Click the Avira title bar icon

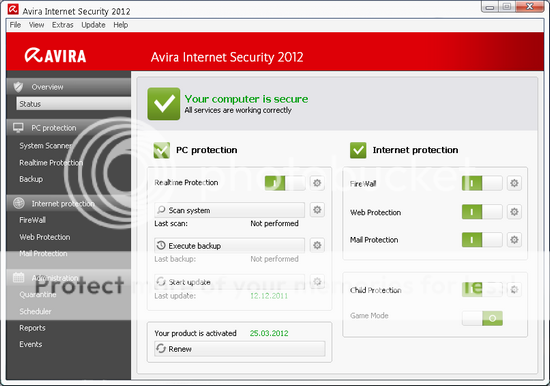point(13,9)
